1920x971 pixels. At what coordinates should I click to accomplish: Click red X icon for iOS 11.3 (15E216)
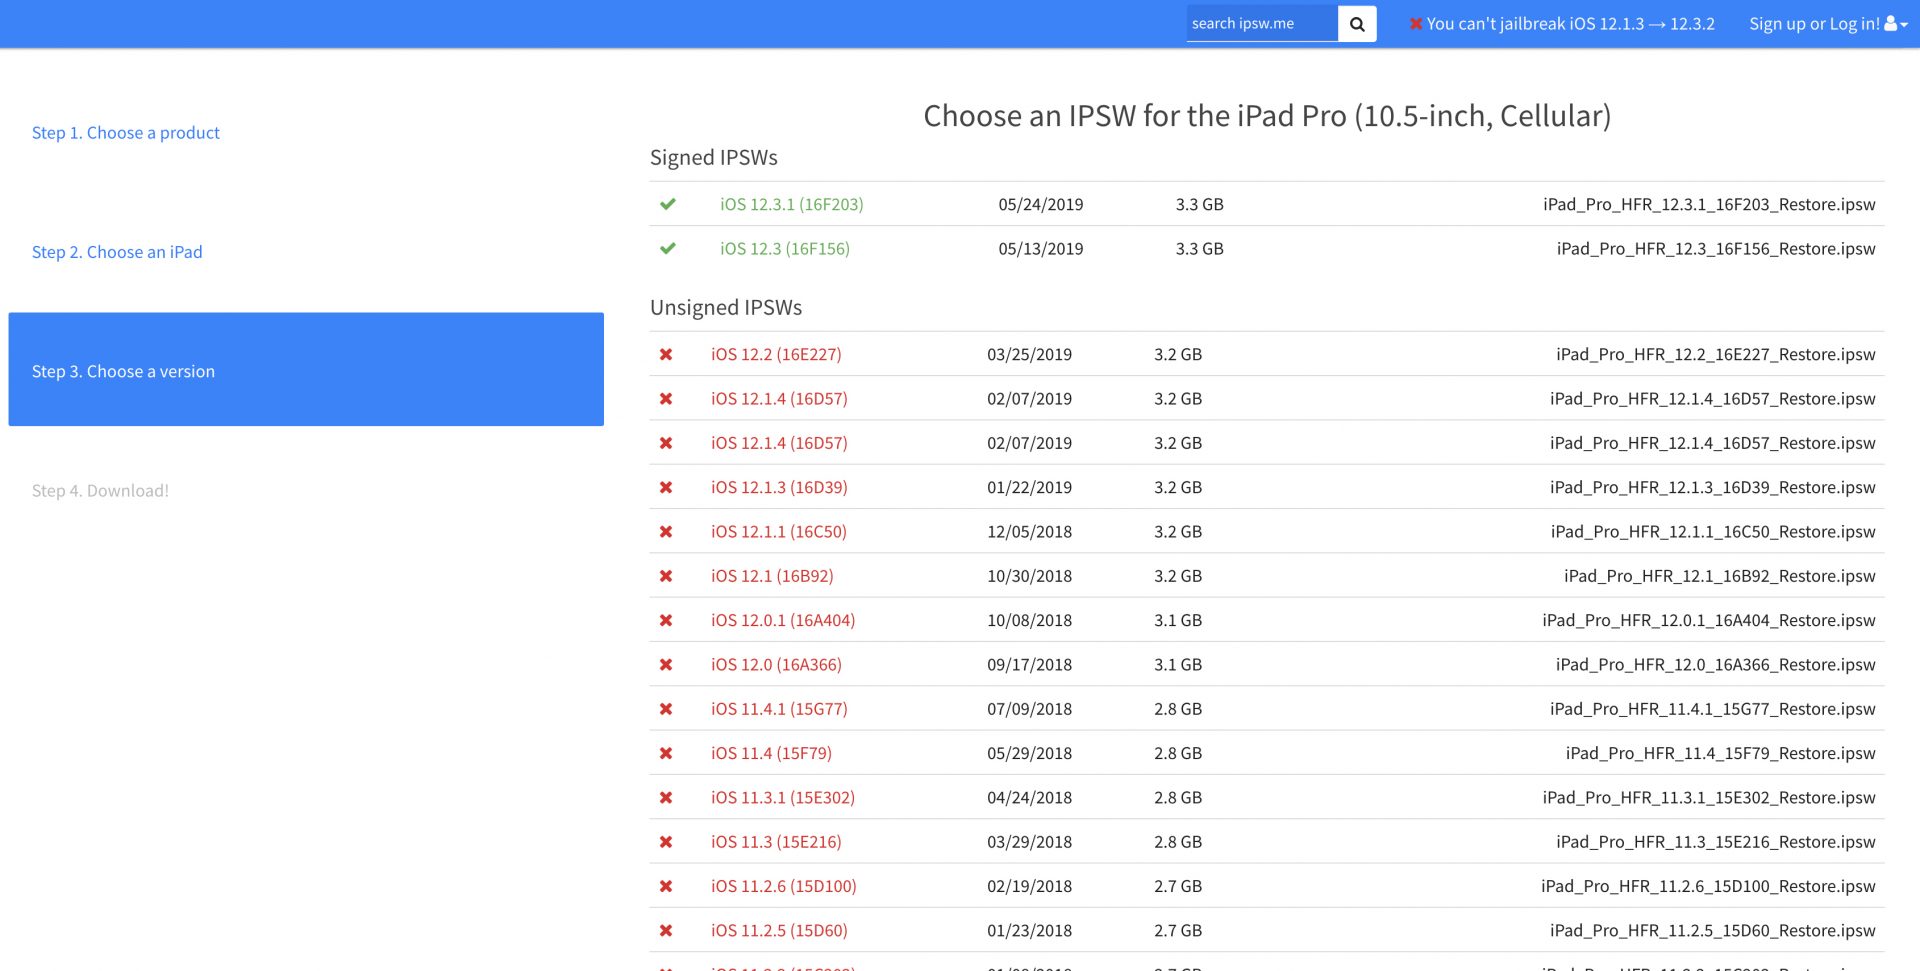tap(666, 842)
